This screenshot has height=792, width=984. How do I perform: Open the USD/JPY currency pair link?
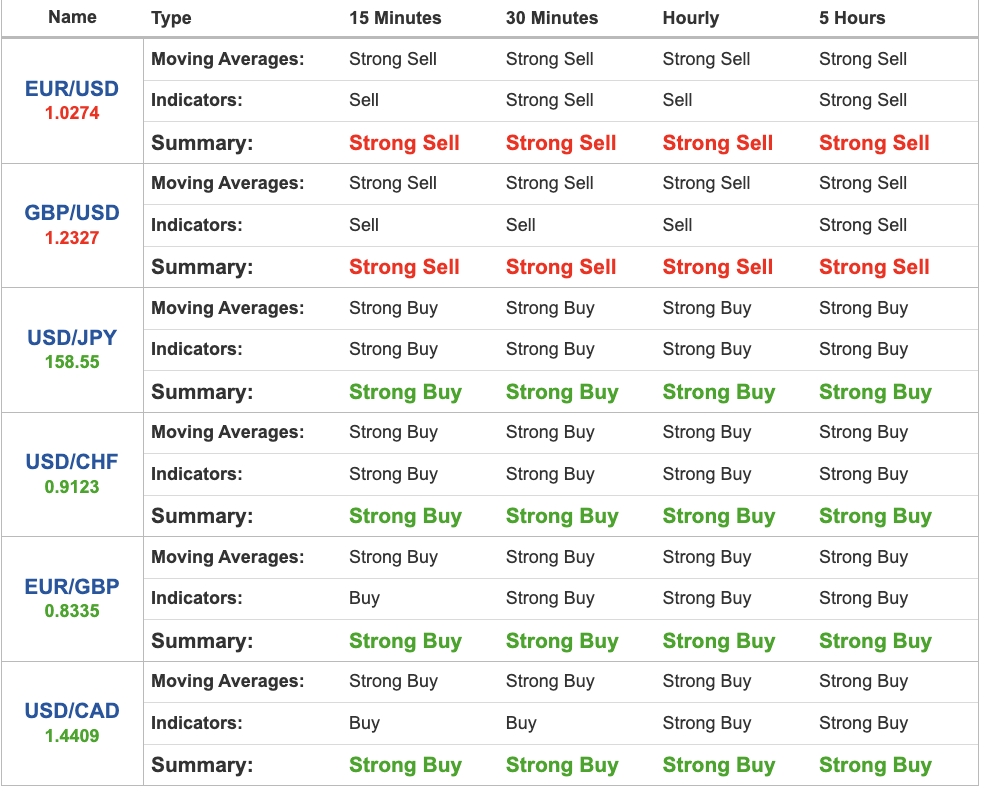coord(72,338)
